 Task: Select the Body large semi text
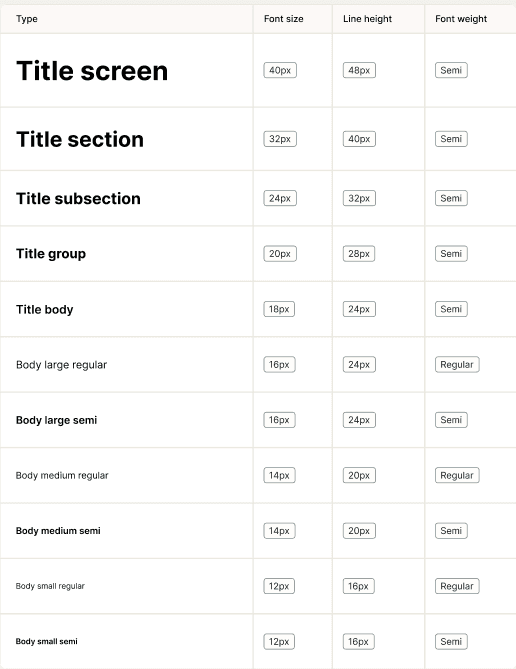pyautogui.click(x=56, y=420)
